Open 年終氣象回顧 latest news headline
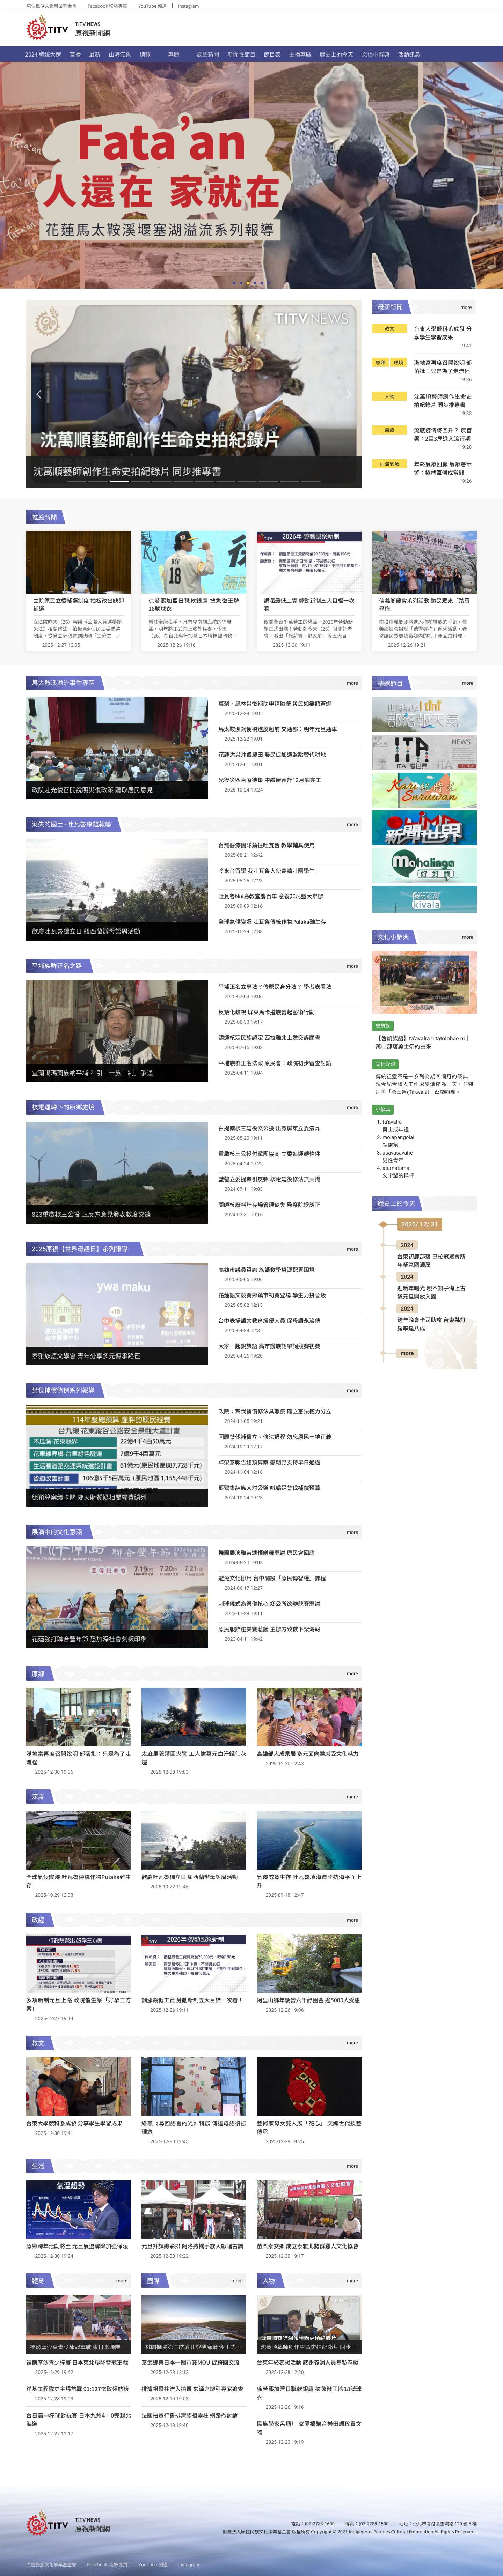This screenshot has width=503, height=2576. [x=443, y=468]
